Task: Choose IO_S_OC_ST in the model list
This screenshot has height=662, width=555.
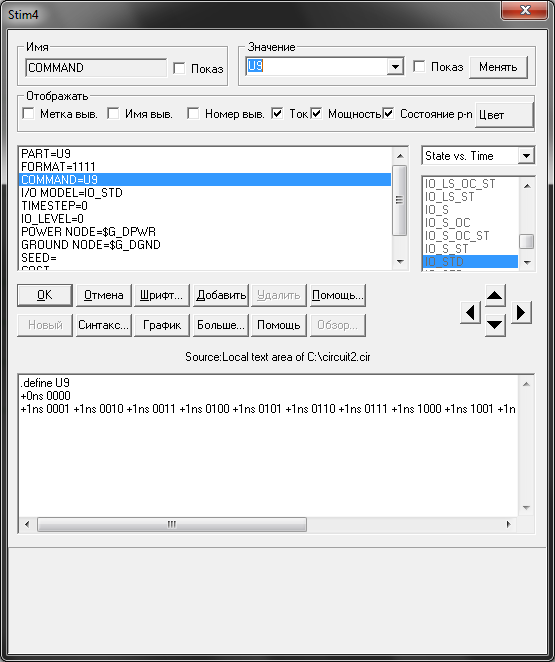Action: click(x=471, y=236)
